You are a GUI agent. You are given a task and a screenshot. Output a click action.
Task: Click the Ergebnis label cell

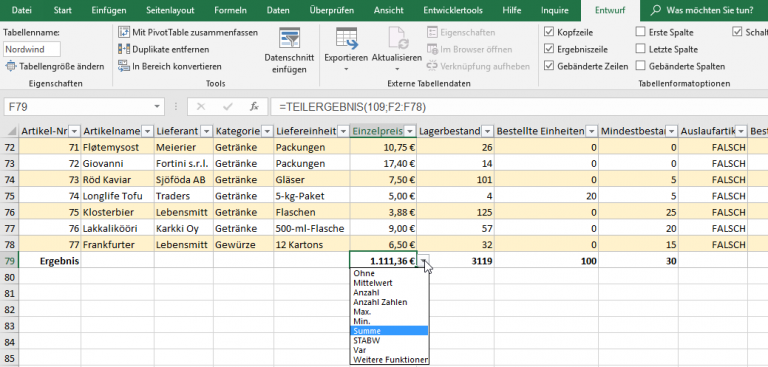(49, 261)
